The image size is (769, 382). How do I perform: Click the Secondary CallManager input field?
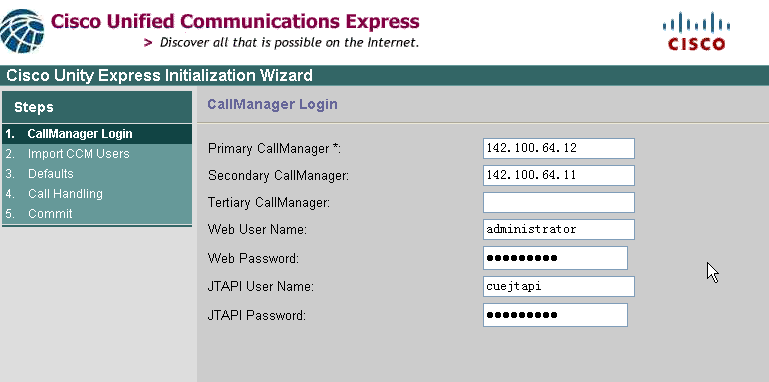point(559,176)
